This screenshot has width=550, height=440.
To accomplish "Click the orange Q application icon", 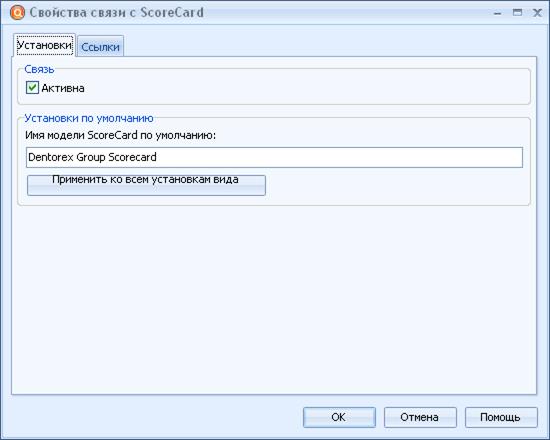I will (17, 13).
